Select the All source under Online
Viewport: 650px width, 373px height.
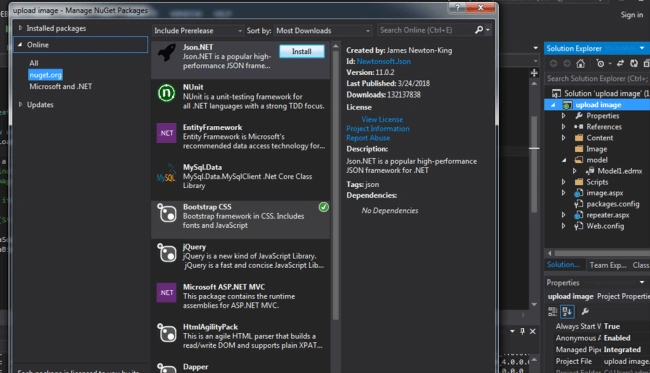pyautogui.click(x=34, y=63)
